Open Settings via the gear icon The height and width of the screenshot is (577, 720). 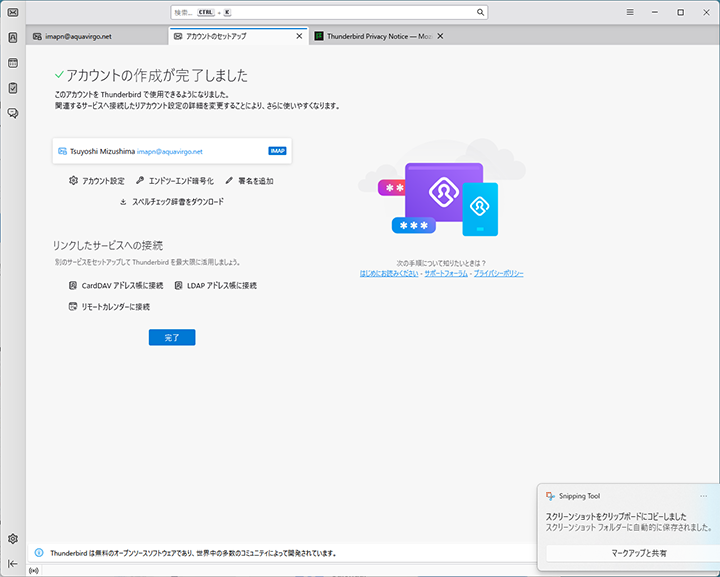pyautogui.click(x=13, y=539)
